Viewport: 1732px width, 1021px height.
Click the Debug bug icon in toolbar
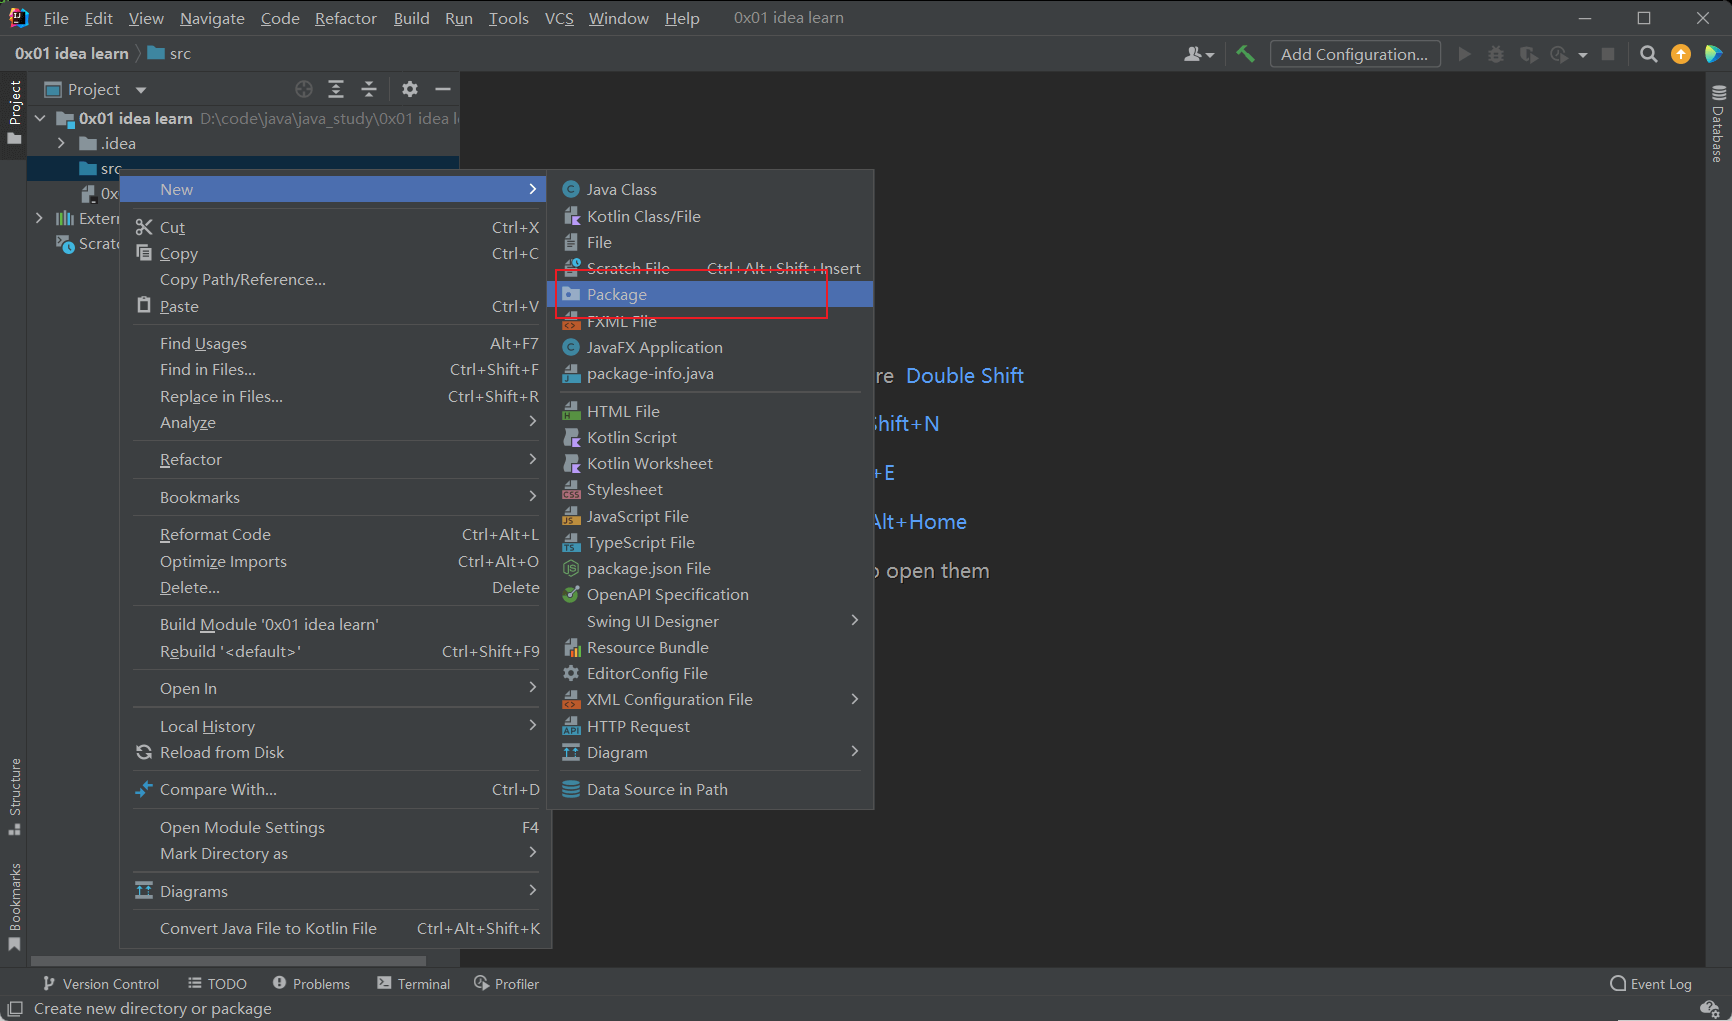[1496, 54]
